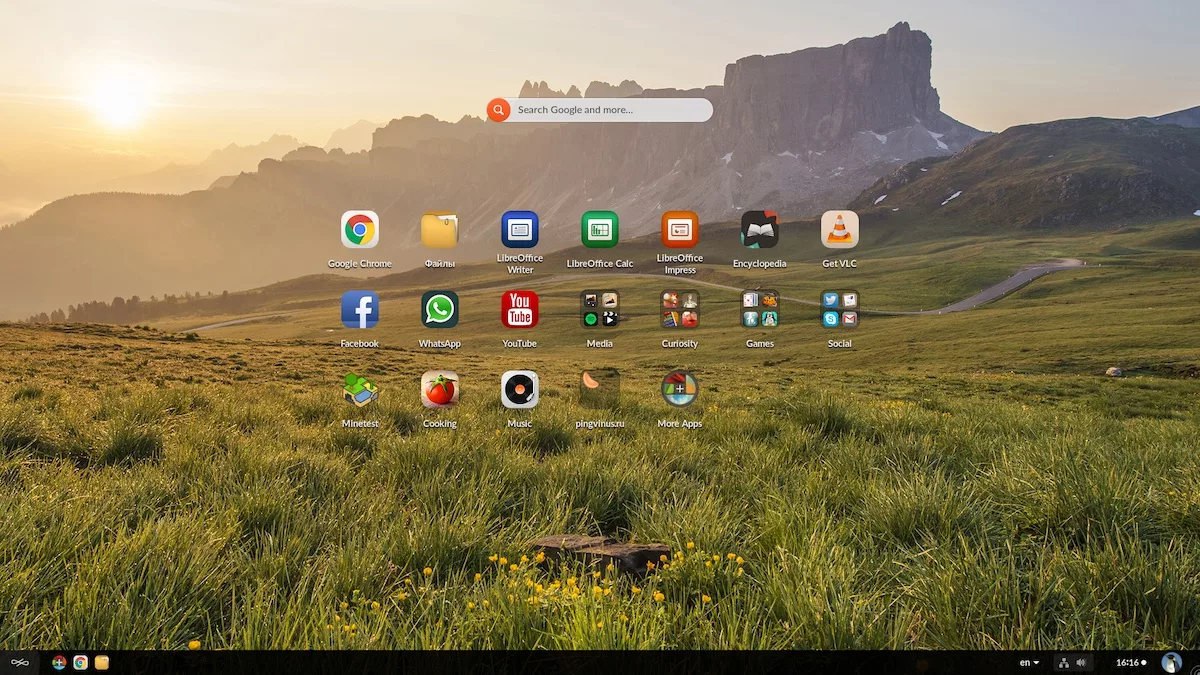1200x675 pixels.
Task: Click the orange search magnifier icon
Action: pos(498,110)
